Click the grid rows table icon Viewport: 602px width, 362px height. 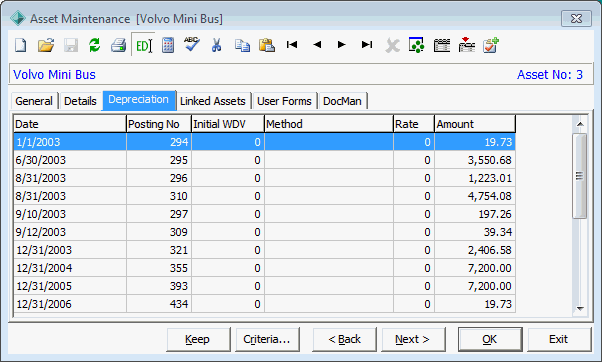coord(442,45)
